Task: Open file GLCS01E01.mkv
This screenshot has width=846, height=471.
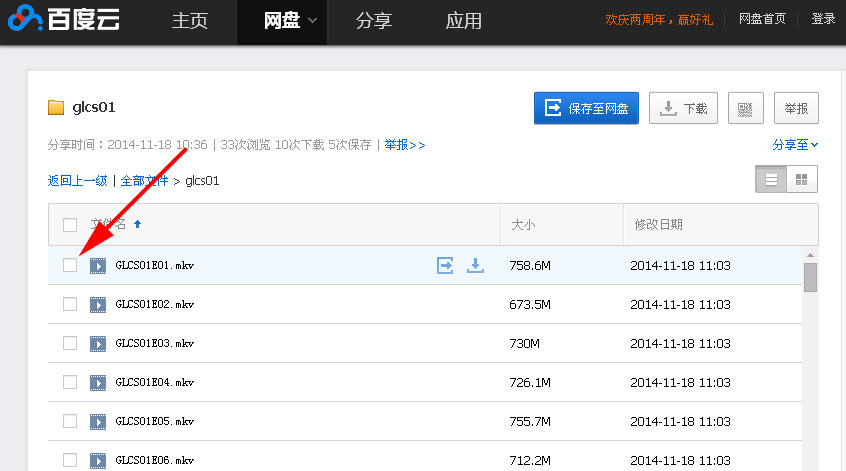Action: click(154, 265)
